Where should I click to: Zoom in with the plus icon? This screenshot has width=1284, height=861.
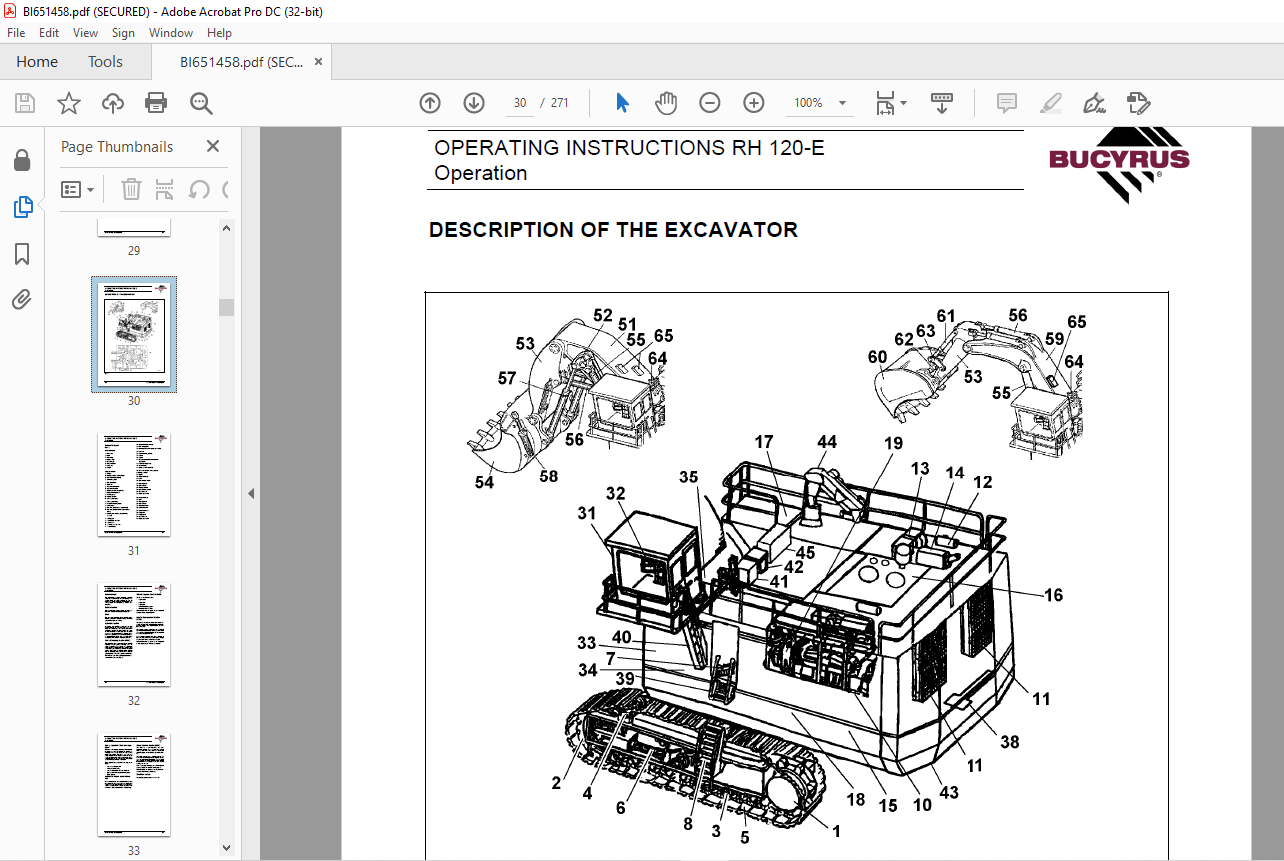pos(754,103)
